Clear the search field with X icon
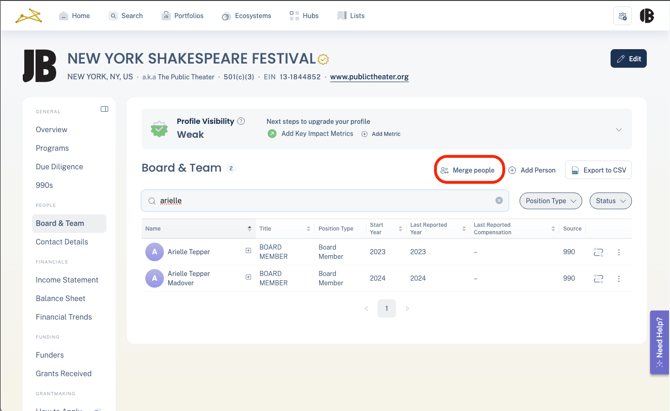The width and height of the screenshot is (670, 411). pos(499,201)
